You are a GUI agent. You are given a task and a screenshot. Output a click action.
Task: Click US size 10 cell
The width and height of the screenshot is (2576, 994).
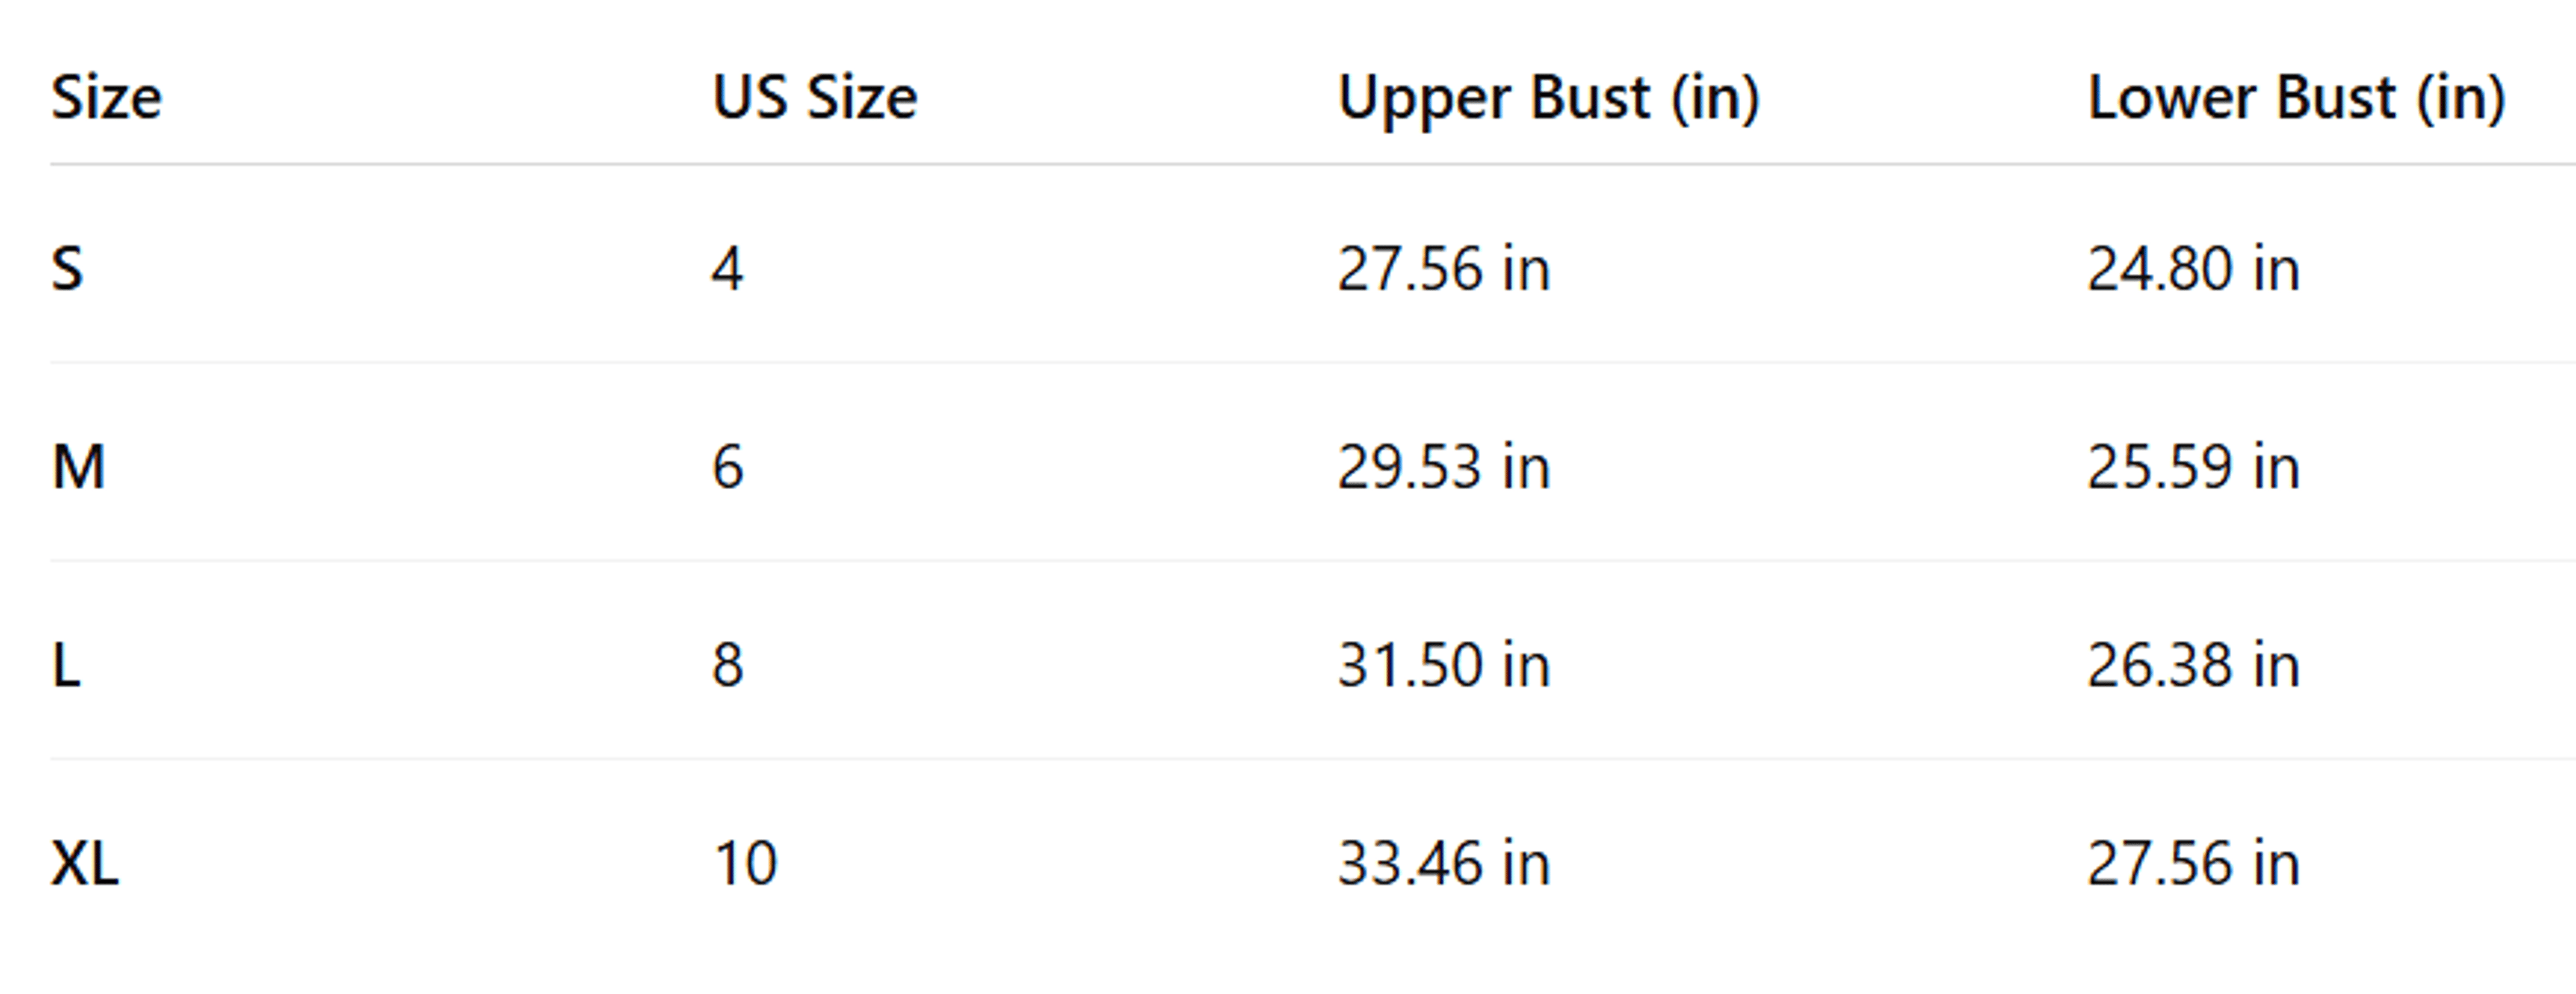(x=744, y=863)
